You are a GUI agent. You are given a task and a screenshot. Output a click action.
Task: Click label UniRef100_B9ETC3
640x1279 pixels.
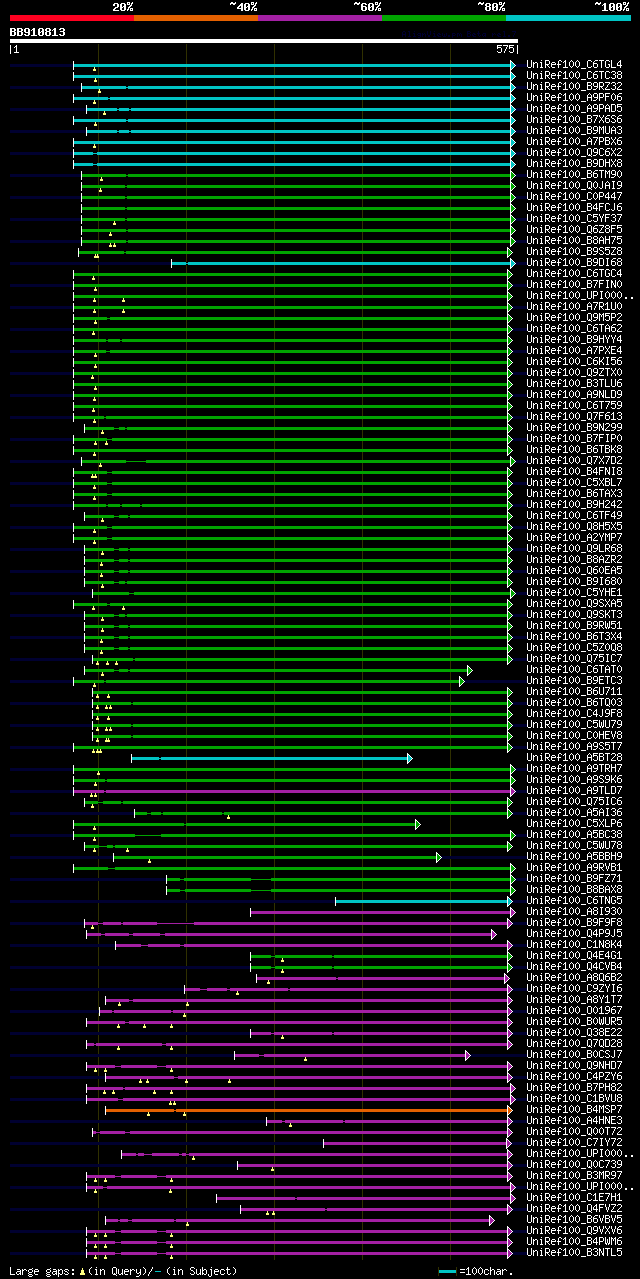(574, 681)
